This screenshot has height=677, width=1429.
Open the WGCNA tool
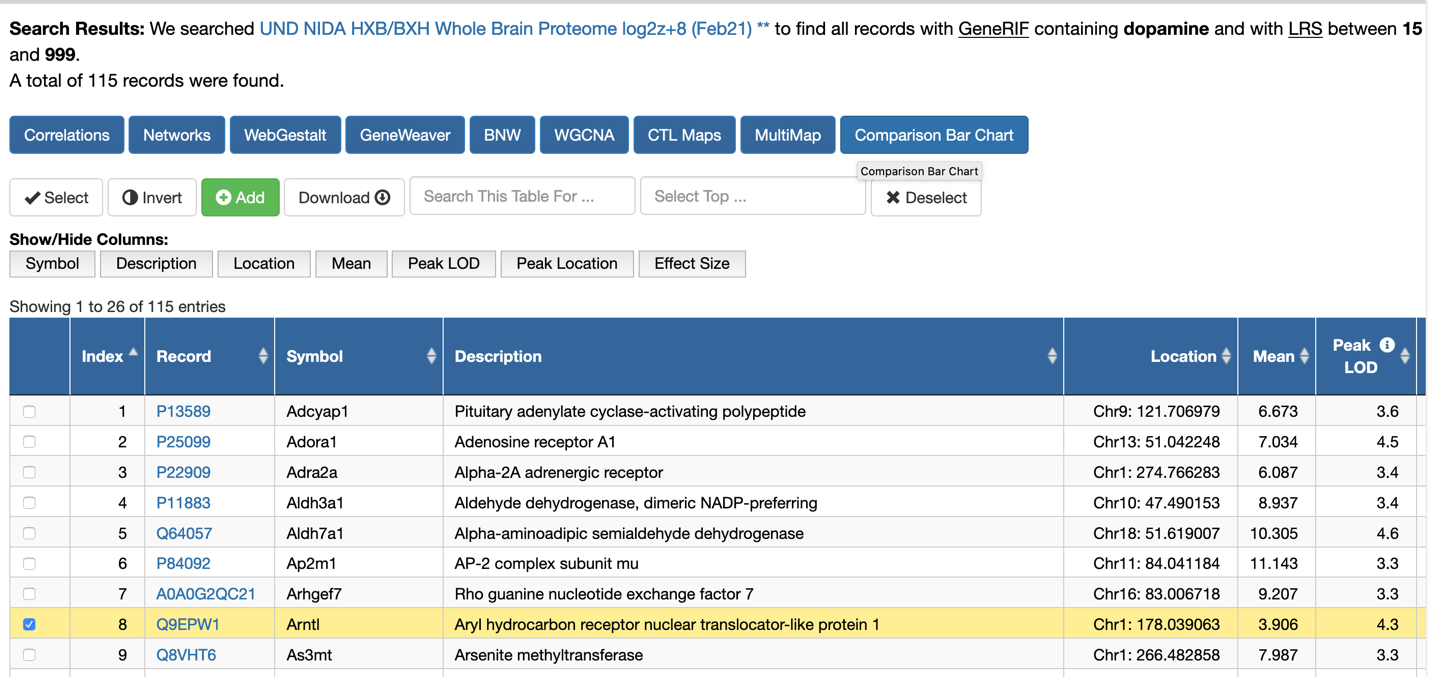pyautogui.click(x=584, y=135)
